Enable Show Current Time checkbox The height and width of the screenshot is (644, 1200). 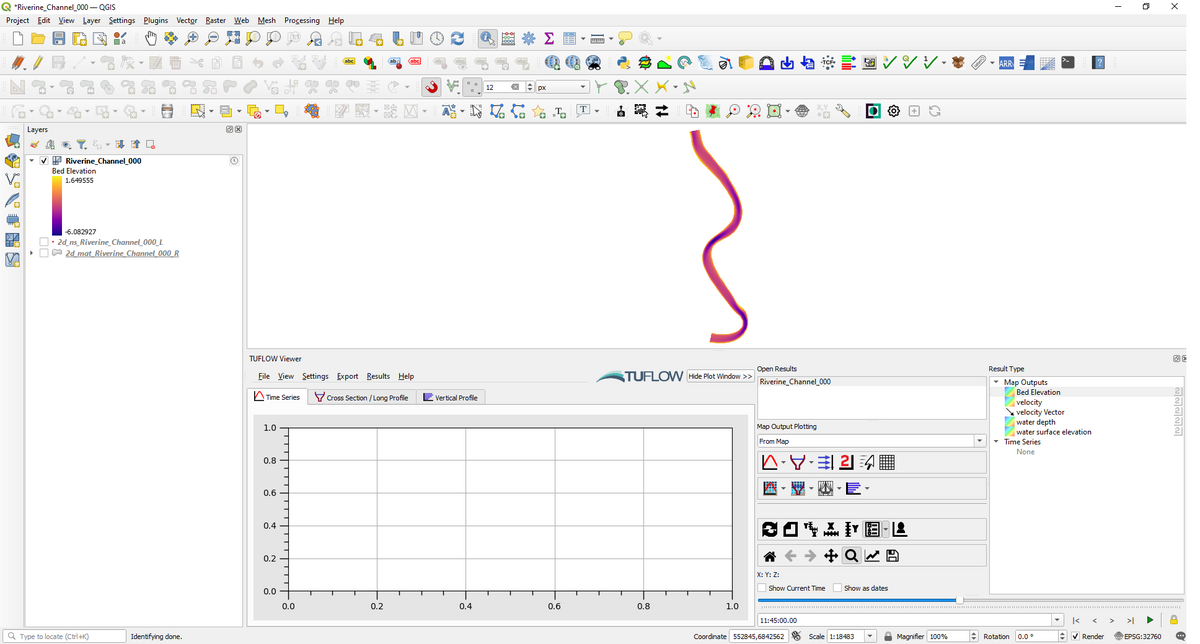tap(762, 588)
